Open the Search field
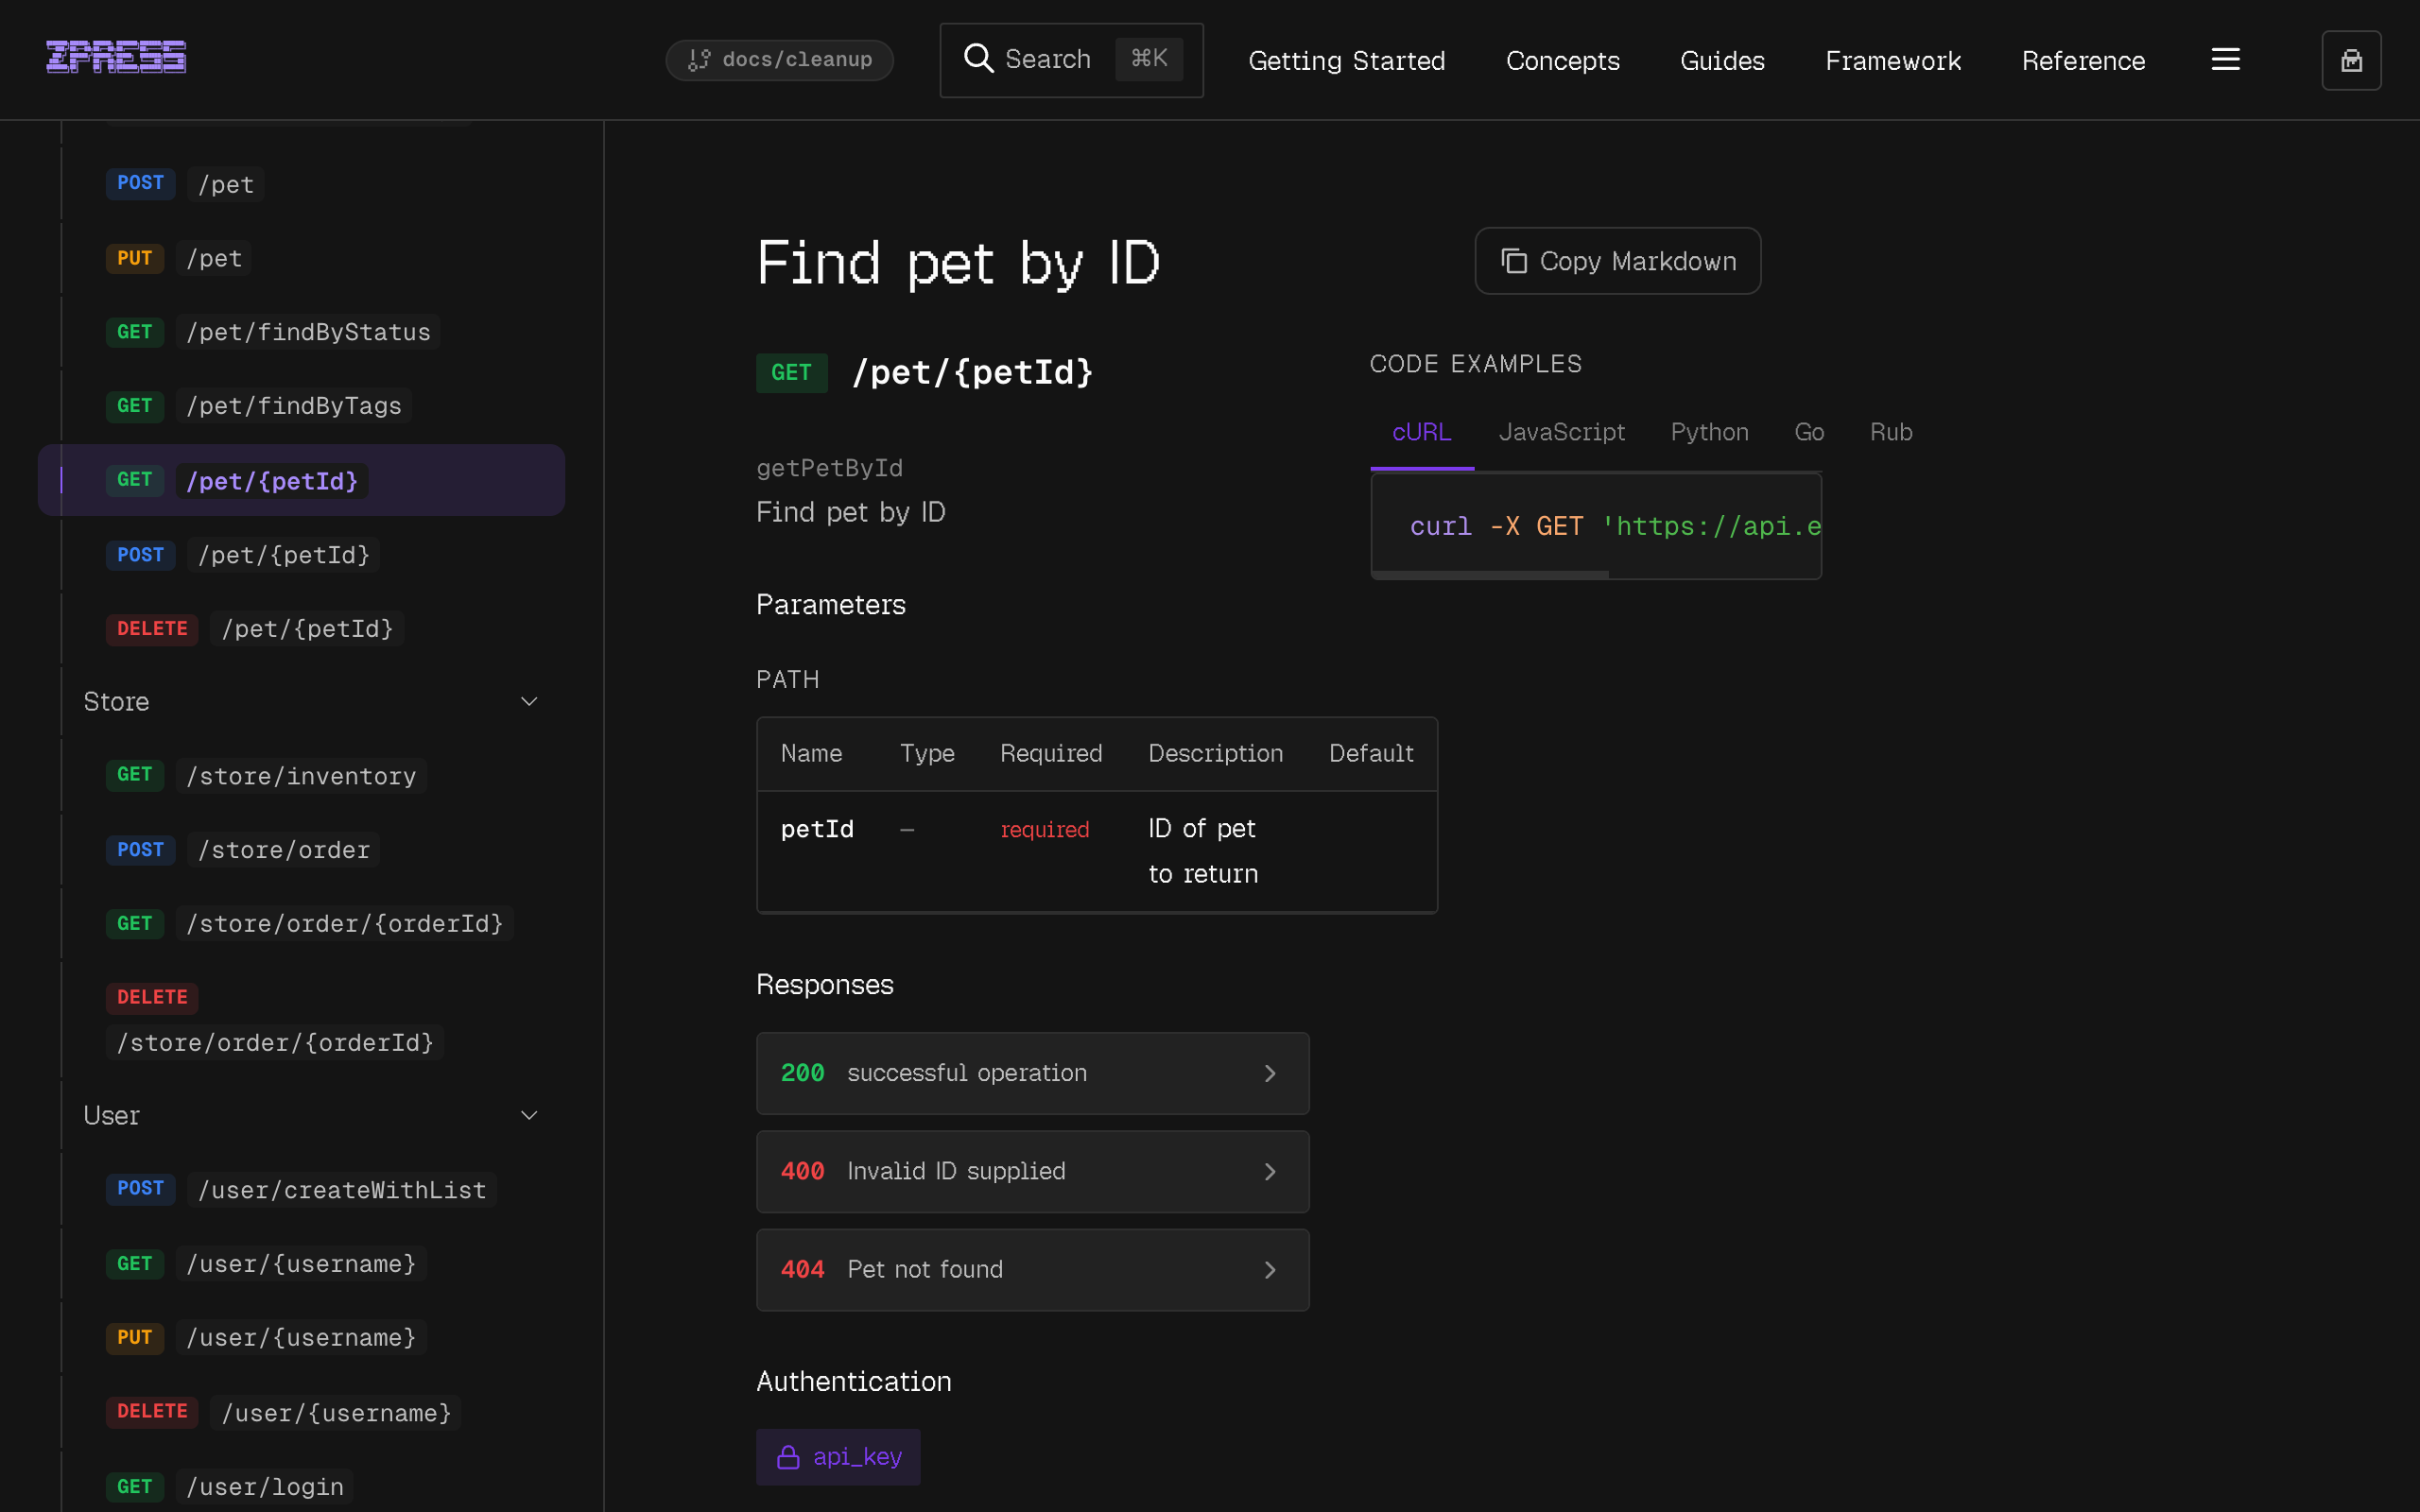The image size is (2420, 1512). pyautogui.click(x=1071, y=60)
